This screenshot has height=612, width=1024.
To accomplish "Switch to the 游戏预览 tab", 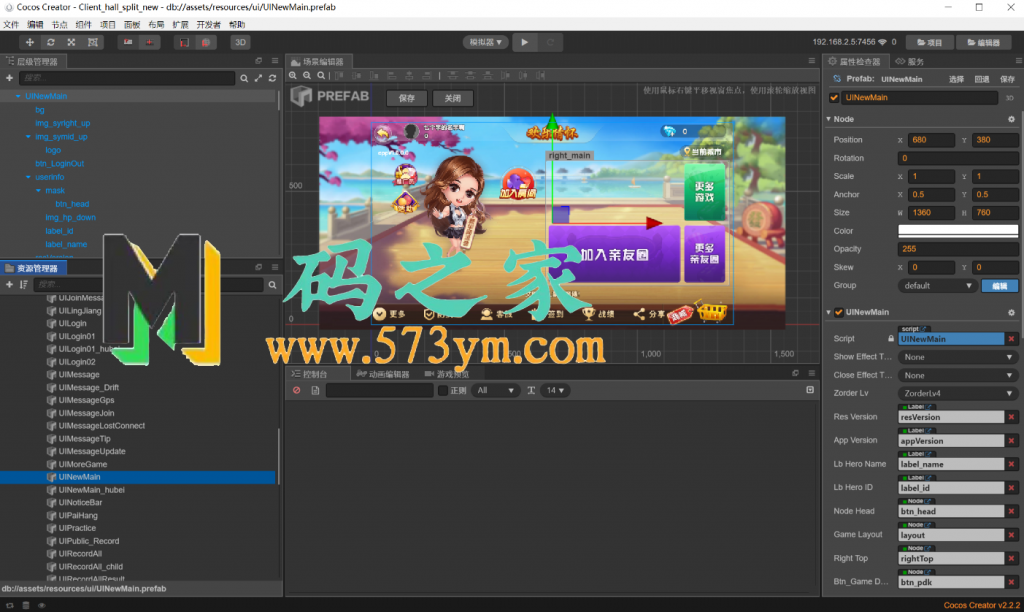I will [447, 374].
